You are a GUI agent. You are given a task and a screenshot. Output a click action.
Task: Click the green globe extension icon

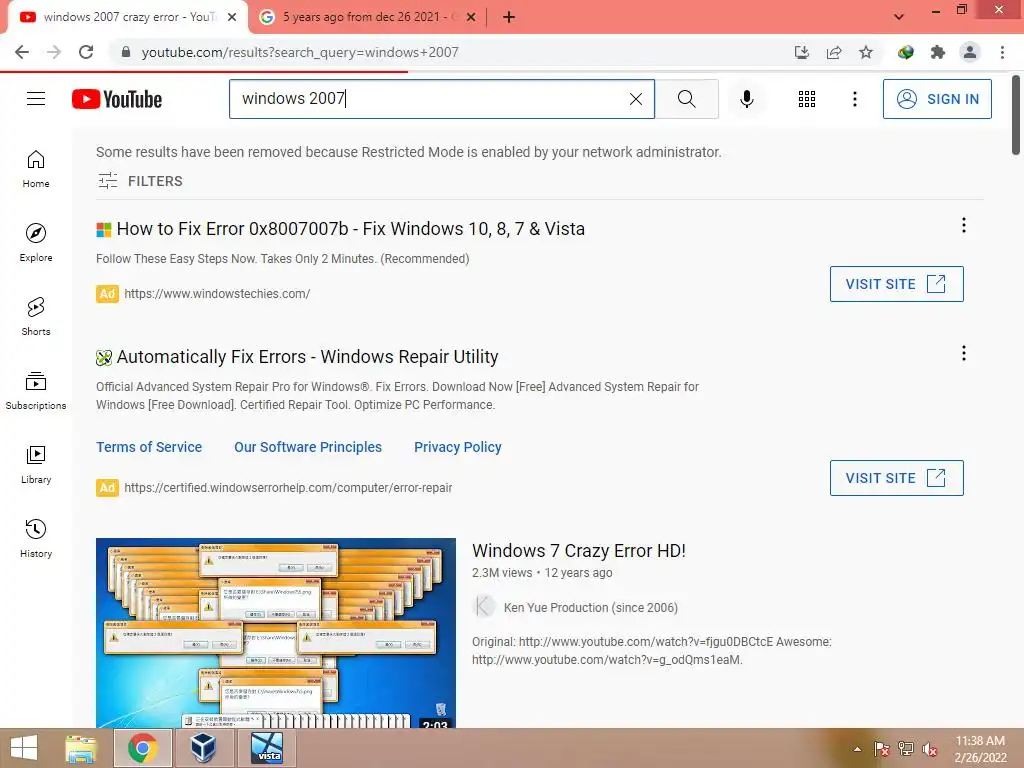(905, 52)
